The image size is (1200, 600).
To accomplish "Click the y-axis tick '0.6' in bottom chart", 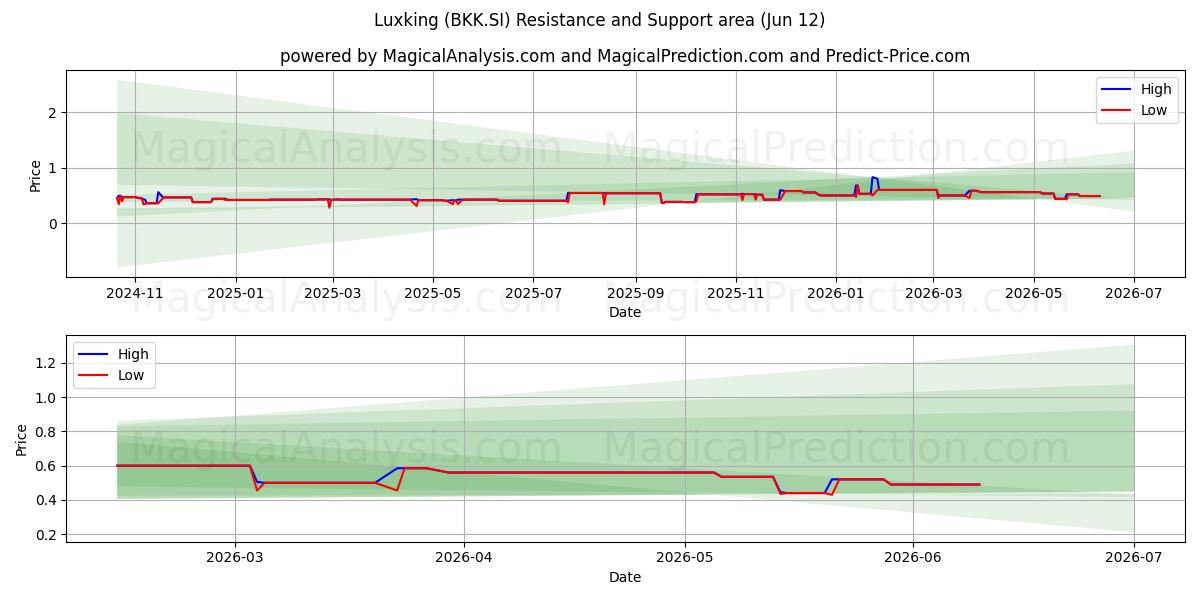I will pos(48,467).
